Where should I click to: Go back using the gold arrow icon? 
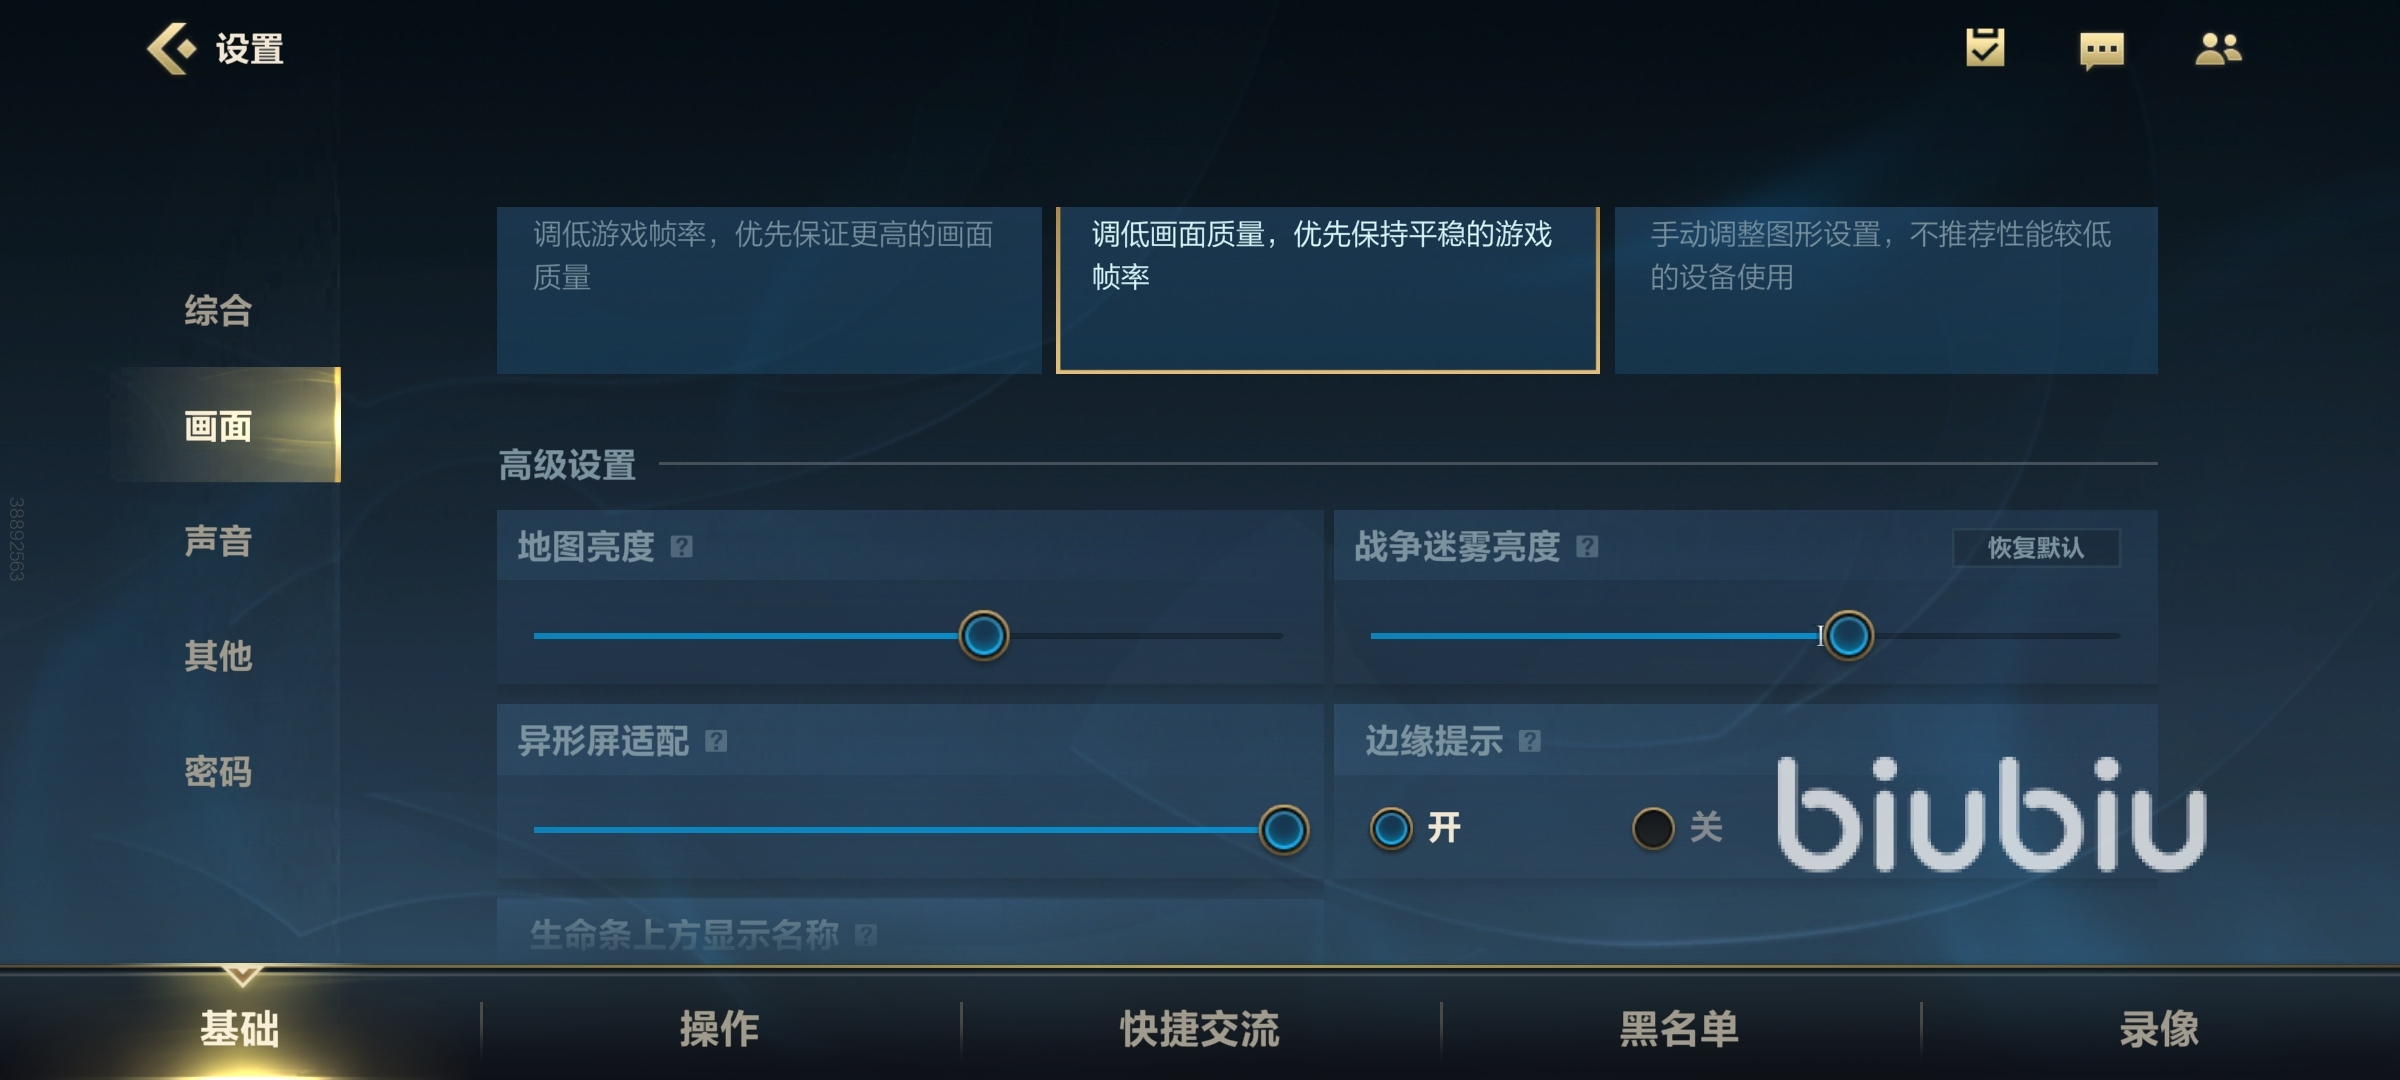coord(171,48)
